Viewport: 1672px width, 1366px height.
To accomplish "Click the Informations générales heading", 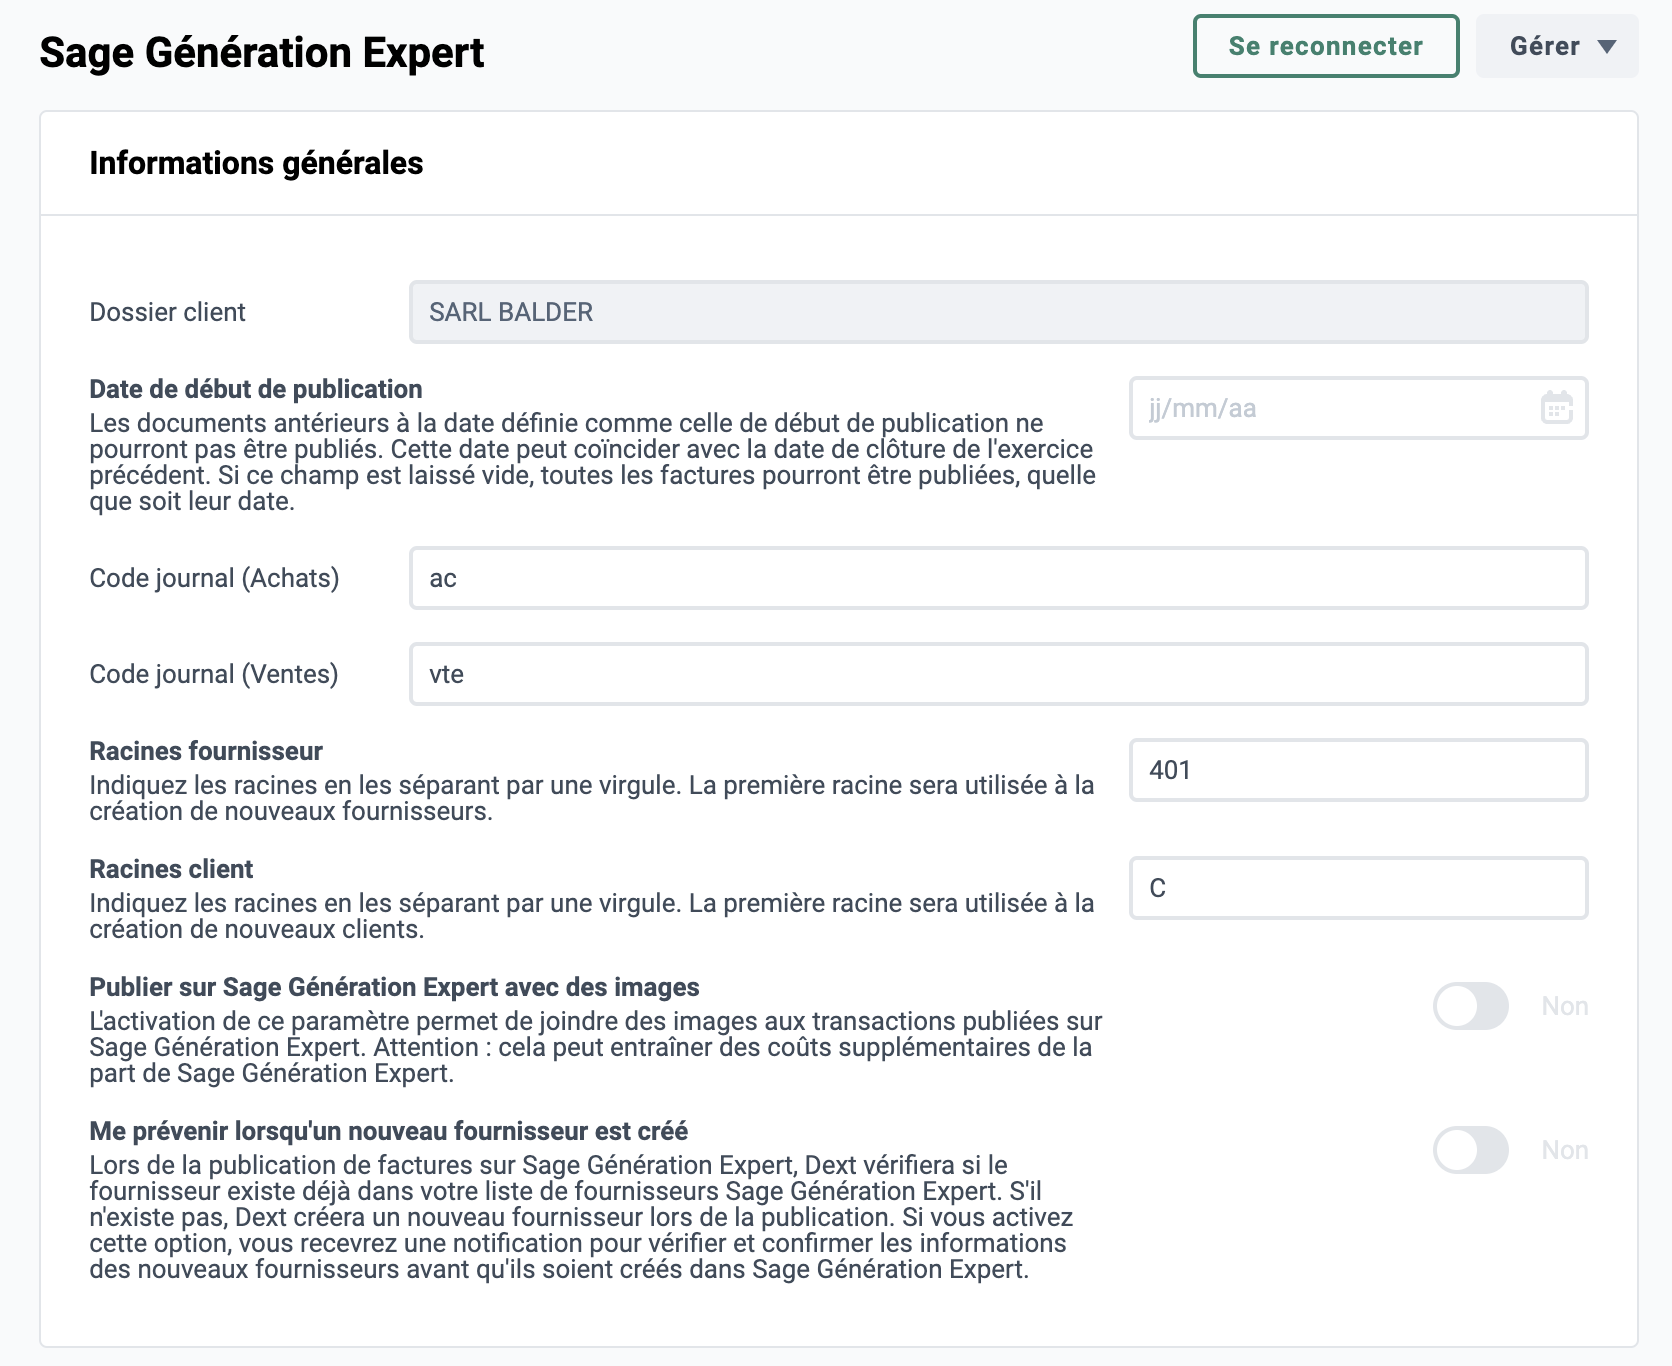I will coord(256,163).
